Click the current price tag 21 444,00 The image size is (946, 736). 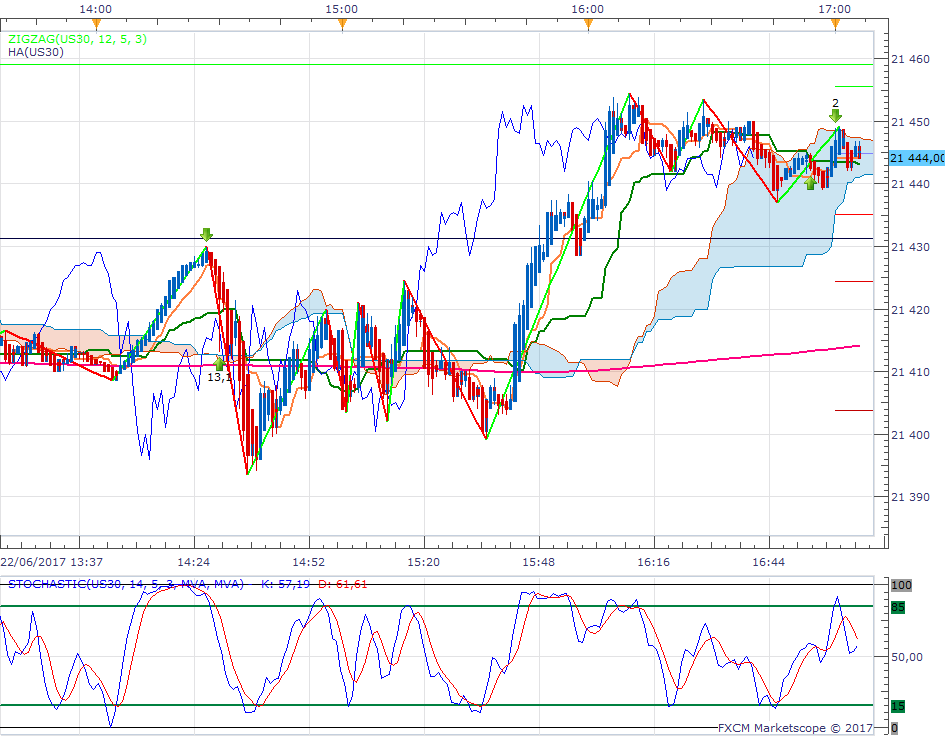916,158
